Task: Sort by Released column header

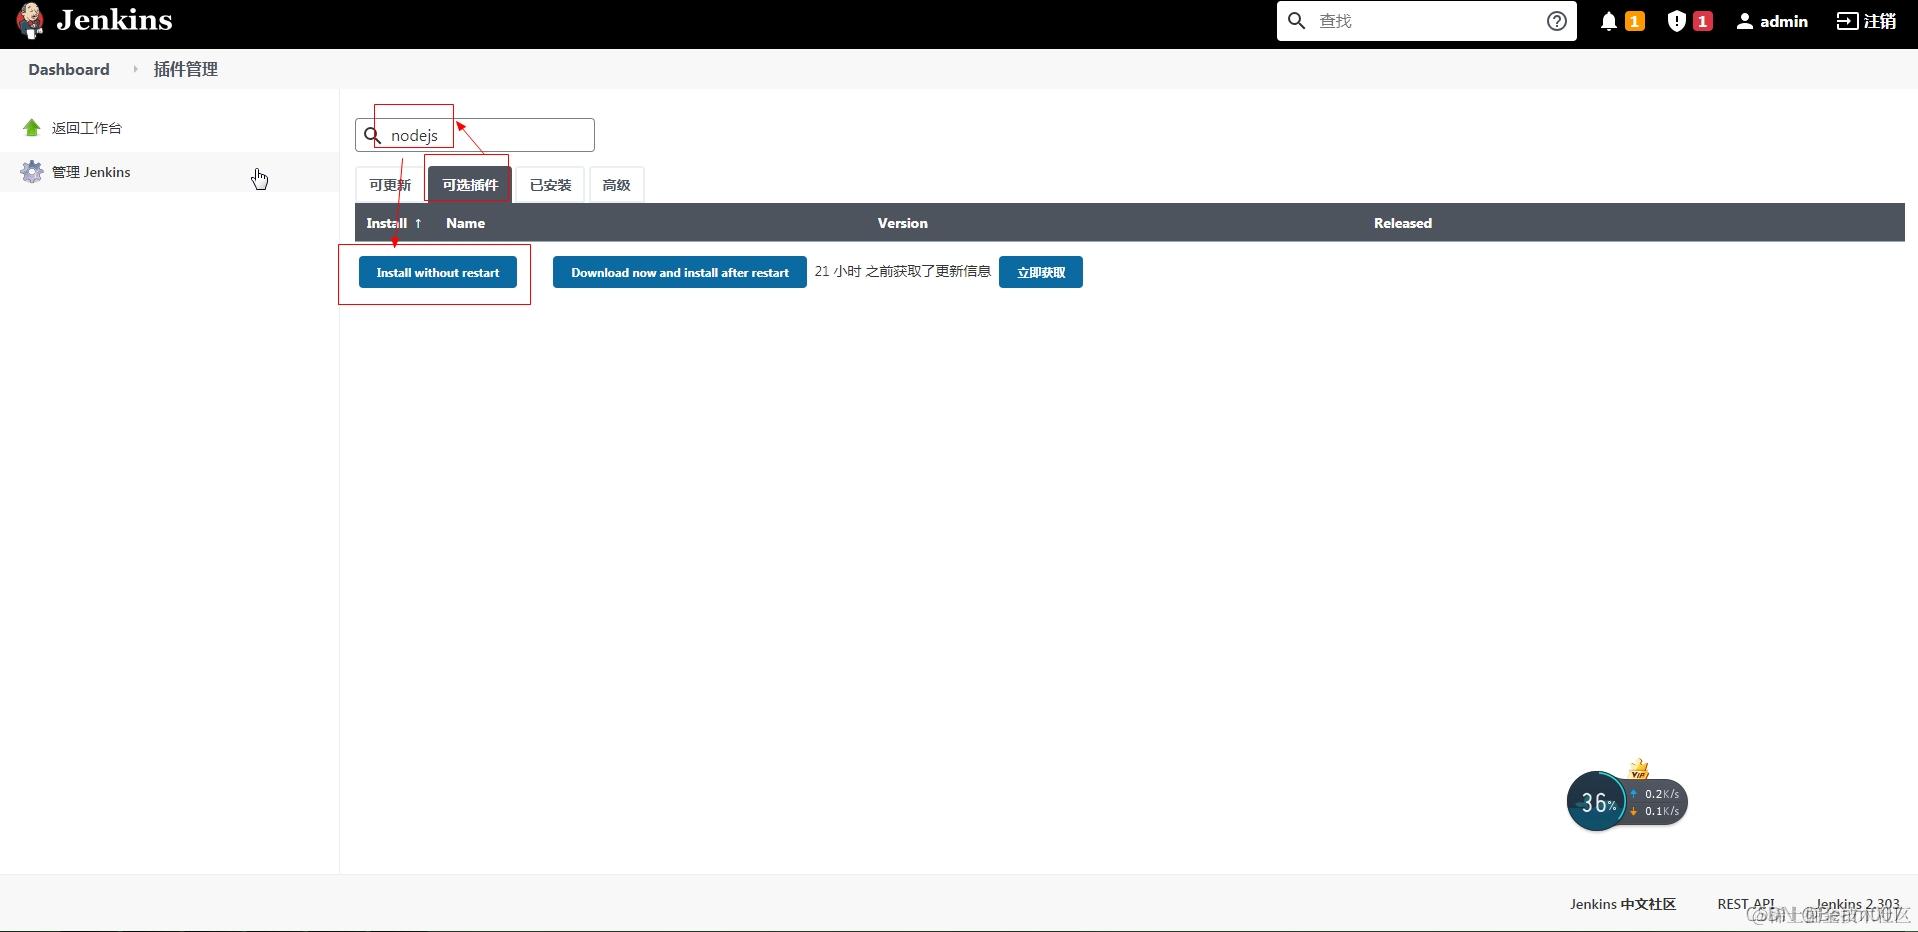Action: click(x=1403, y=223)
